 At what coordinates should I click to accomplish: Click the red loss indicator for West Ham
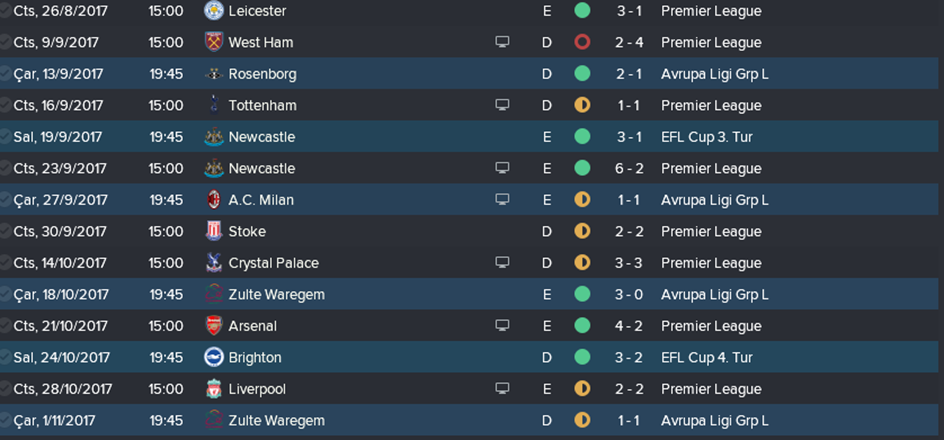coord(582,43)
